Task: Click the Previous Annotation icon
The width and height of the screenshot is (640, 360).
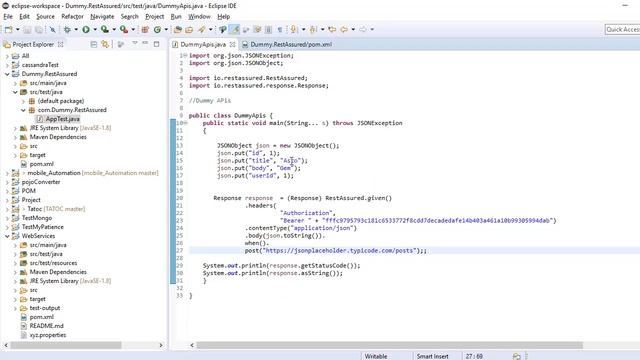Action: point(313,29)
